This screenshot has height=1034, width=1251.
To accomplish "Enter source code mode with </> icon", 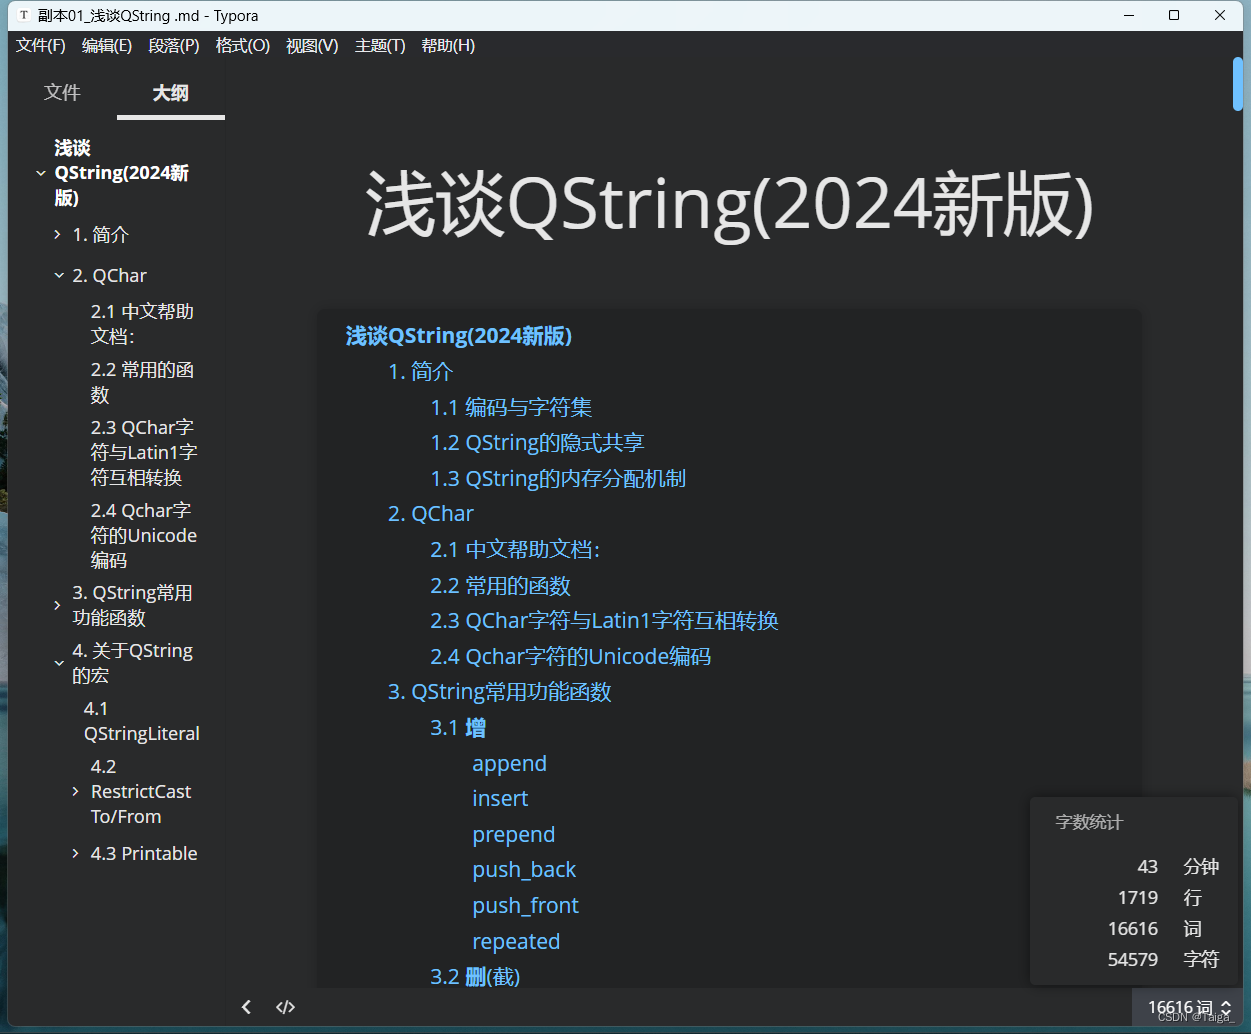I will 285,1007.
